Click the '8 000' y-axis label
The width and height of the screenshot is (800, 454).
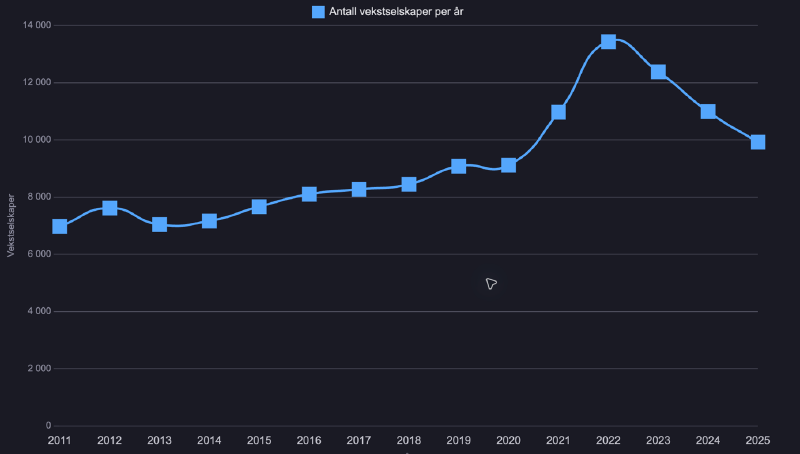pyautogui.click(x=39, y=197)
